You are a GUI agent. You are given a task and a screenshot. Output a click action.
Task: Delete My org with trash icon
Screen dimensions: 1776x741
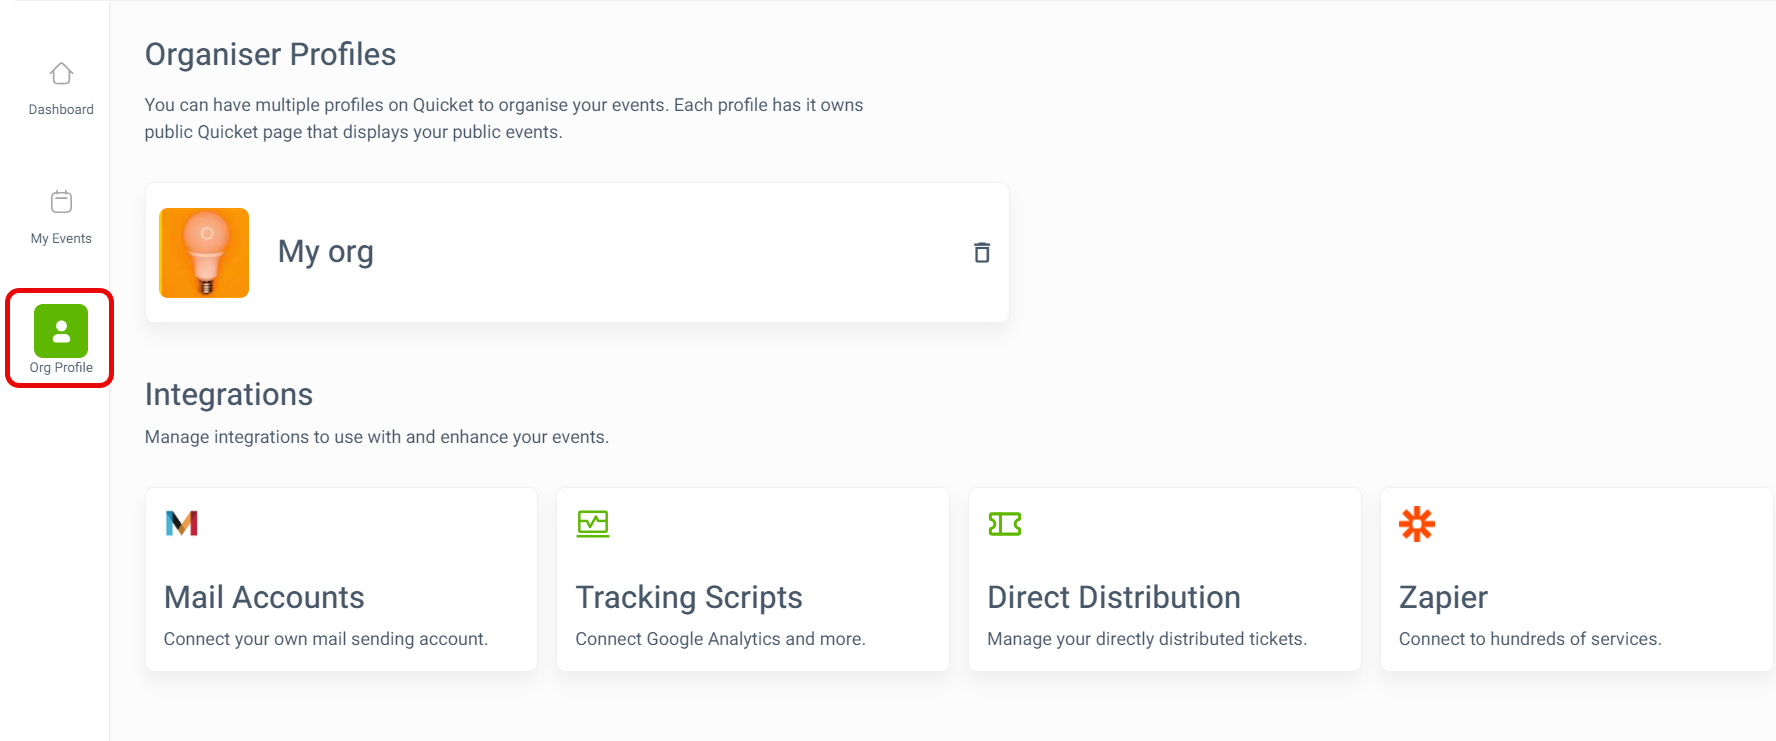click(x=982, y=252)
